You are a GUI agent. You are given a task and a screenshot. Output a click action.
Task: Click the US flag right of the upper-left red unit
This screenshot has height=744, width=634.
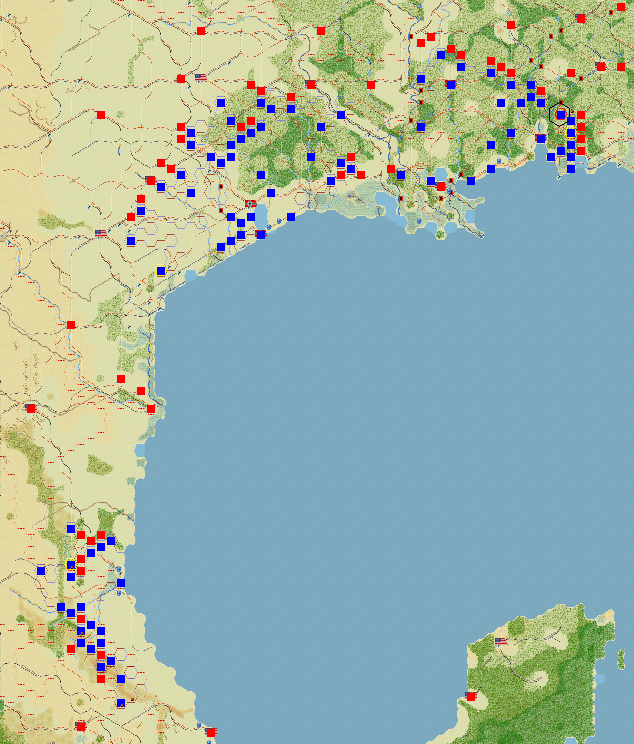(x=201, y=77)
